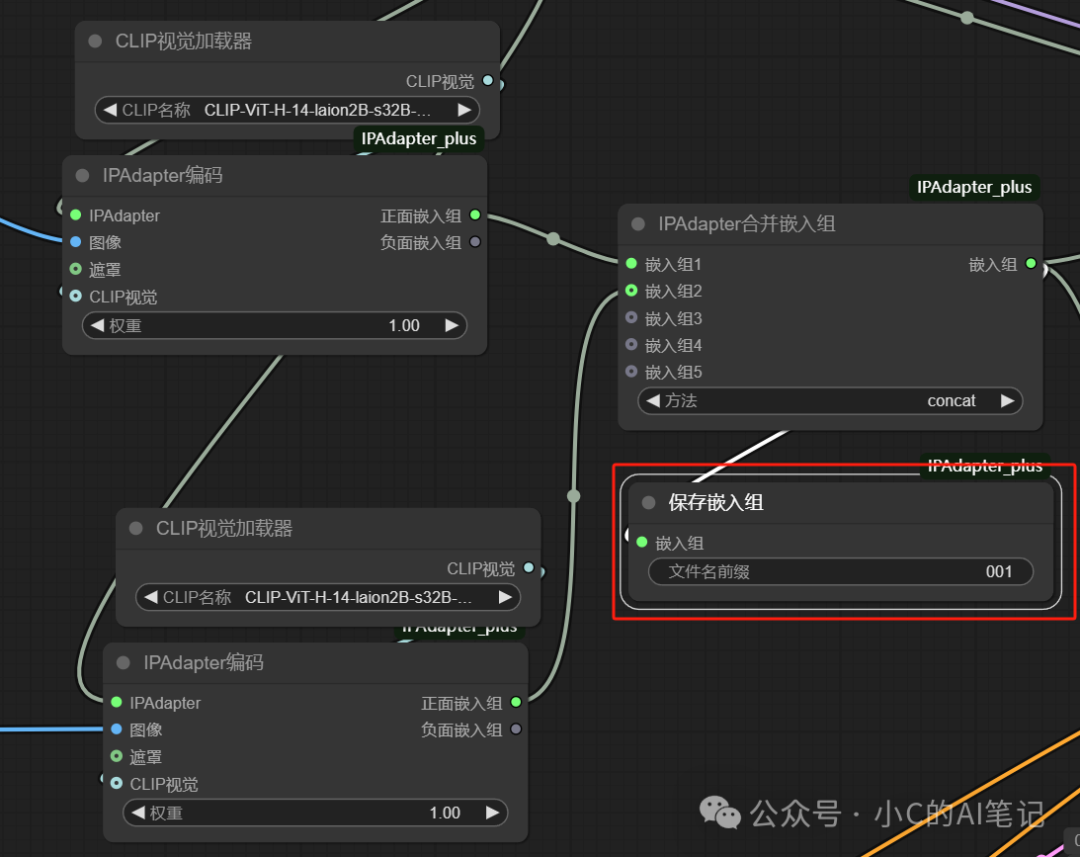The image size is (1080, 857).
Task: Increase 权重 on upper IPAdapter编码 with right arrow
Action: coord(451,325)
